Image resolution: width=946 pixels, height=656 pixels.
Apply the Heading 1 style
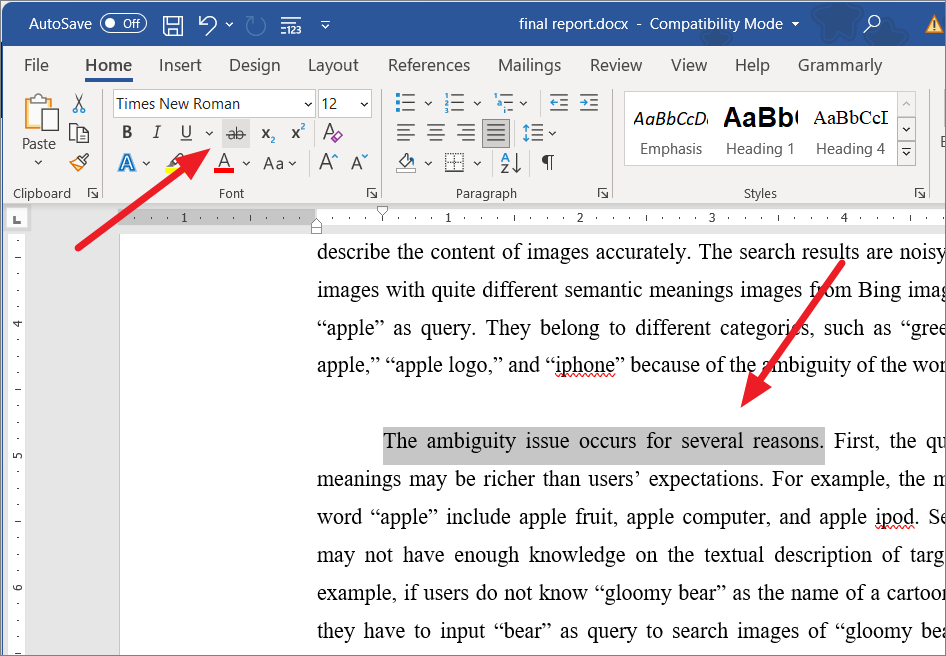[x=760, y=128]
